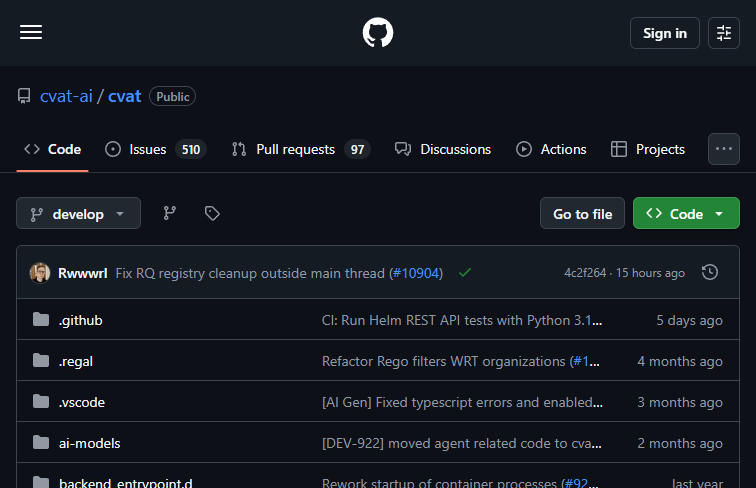Open the Projects tab
Image resolution: width=756 pixels, height=488 pixels.
pyautogui.click(x=648, y=149)
